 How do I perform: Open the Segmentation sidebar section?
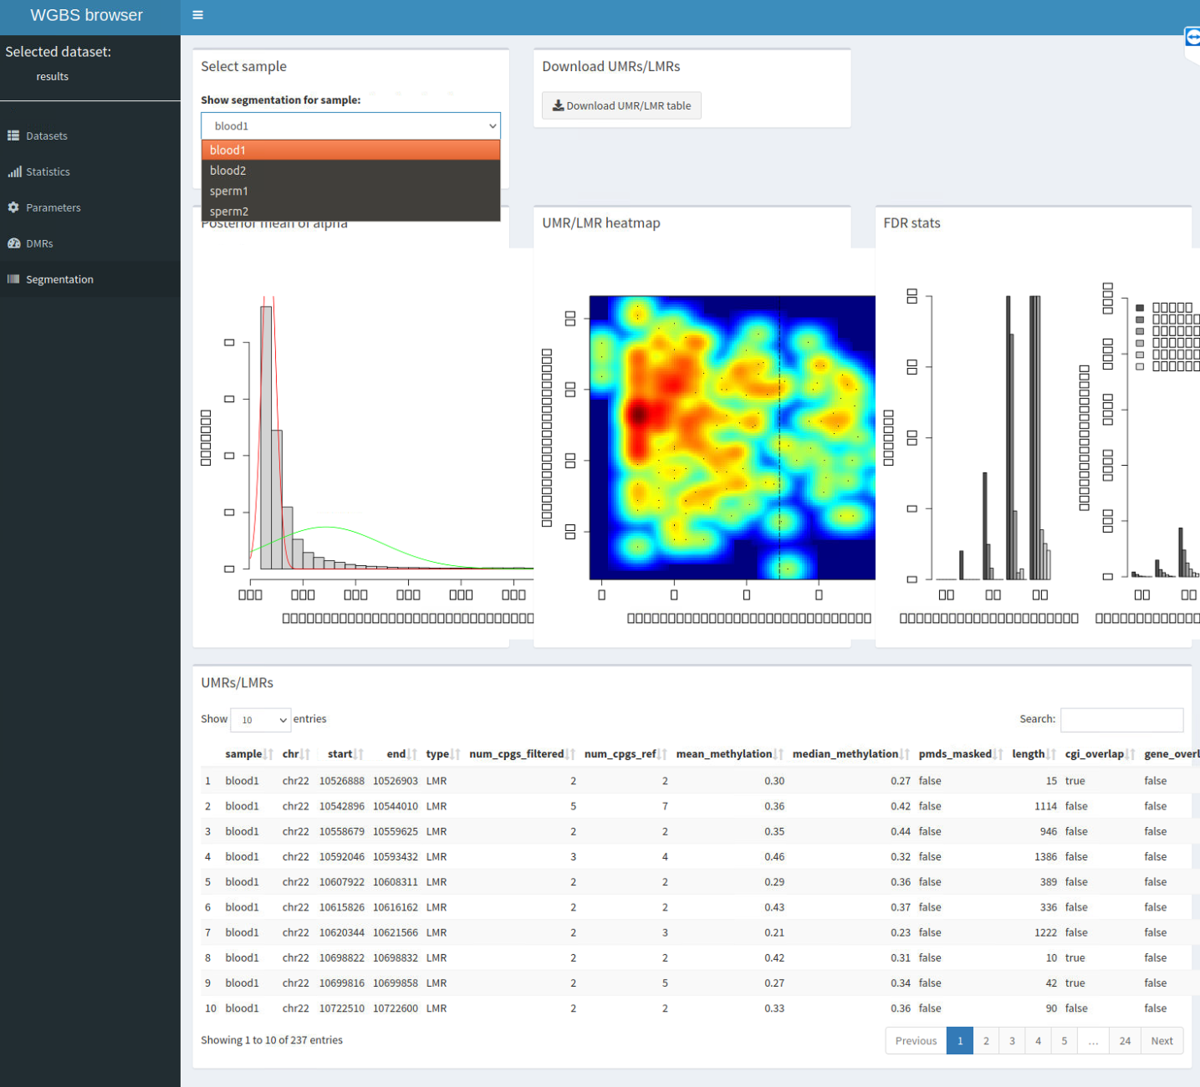coord(90,280)
